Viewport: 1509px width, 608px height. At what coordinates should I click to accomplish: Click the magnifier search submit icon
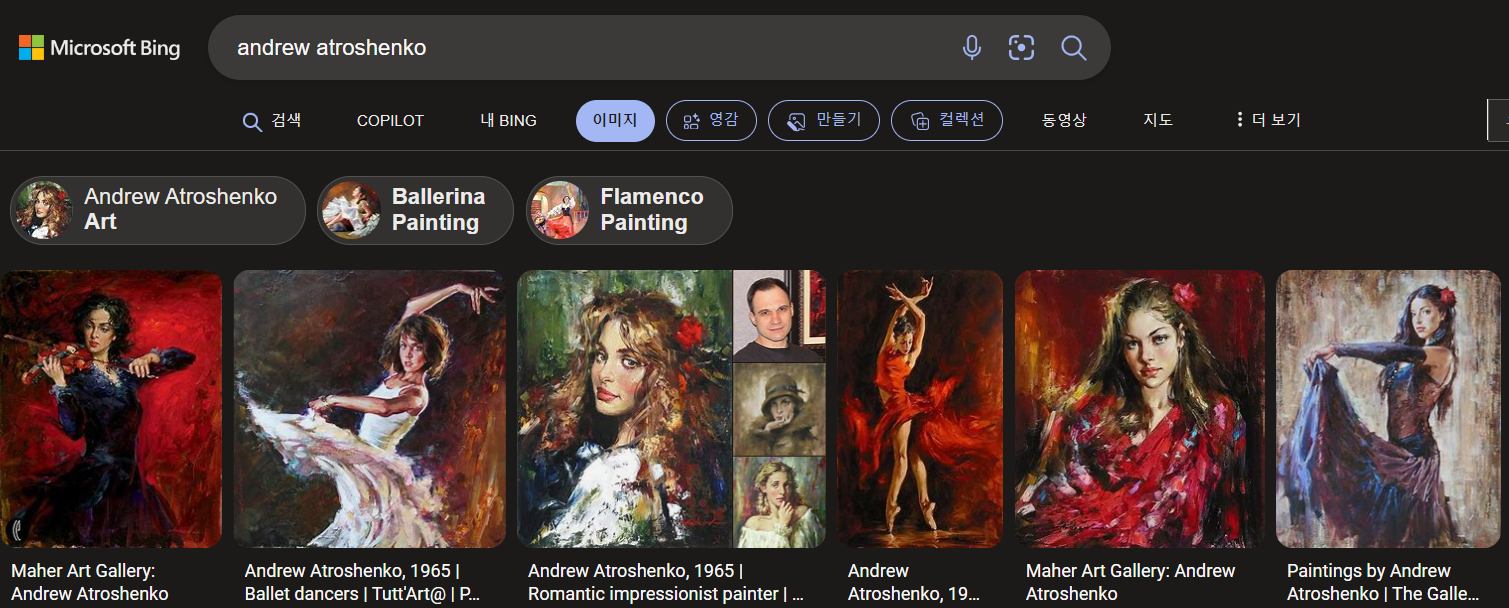1073,47
